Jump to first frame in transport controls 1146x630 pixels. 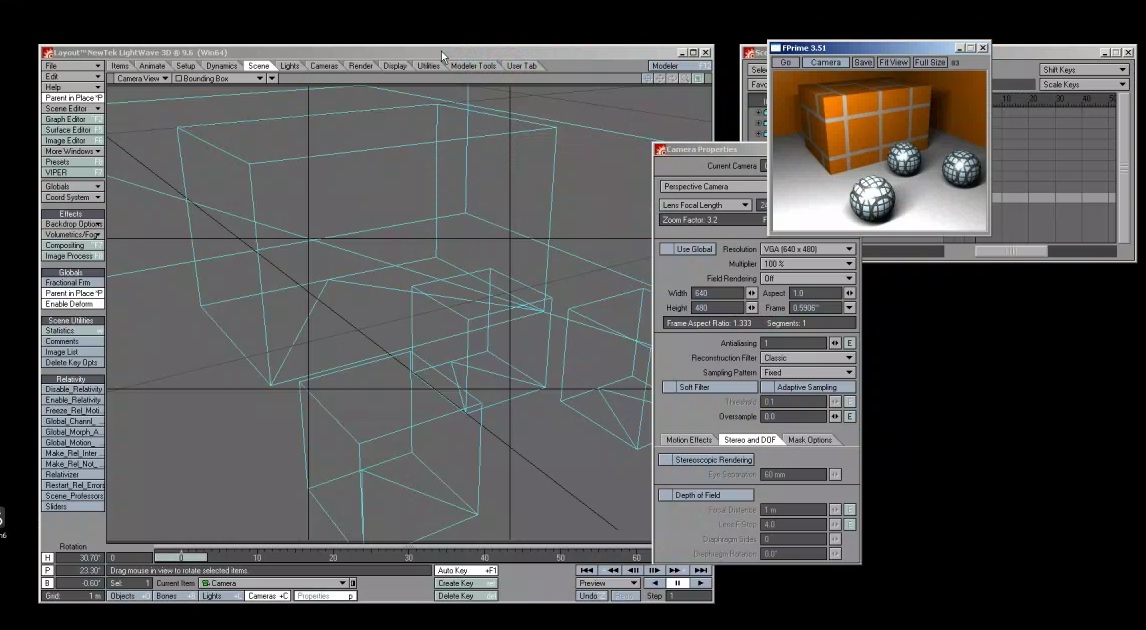(x=587, y=570)
